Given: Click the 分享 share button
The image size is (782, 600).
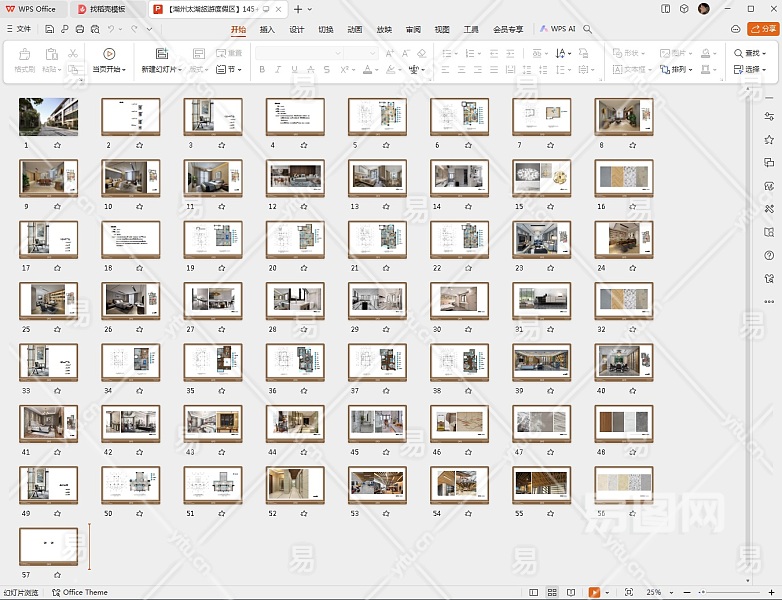Looking at the screenshot, I should click(x=763, y=29).
